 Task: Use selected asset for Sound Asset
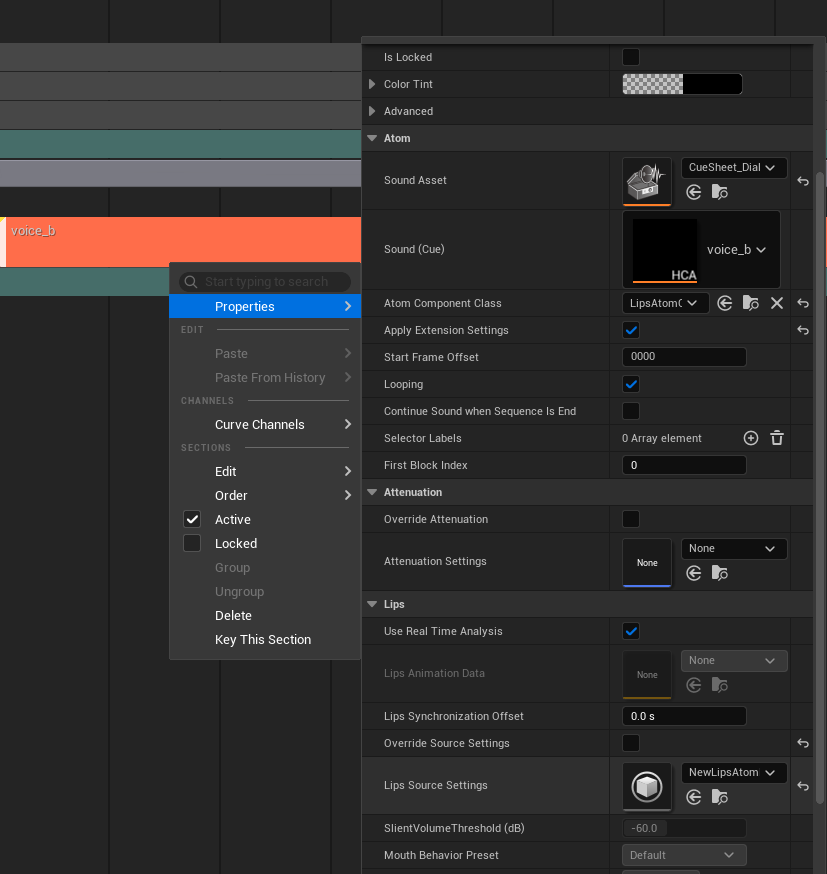coord(694,192)
